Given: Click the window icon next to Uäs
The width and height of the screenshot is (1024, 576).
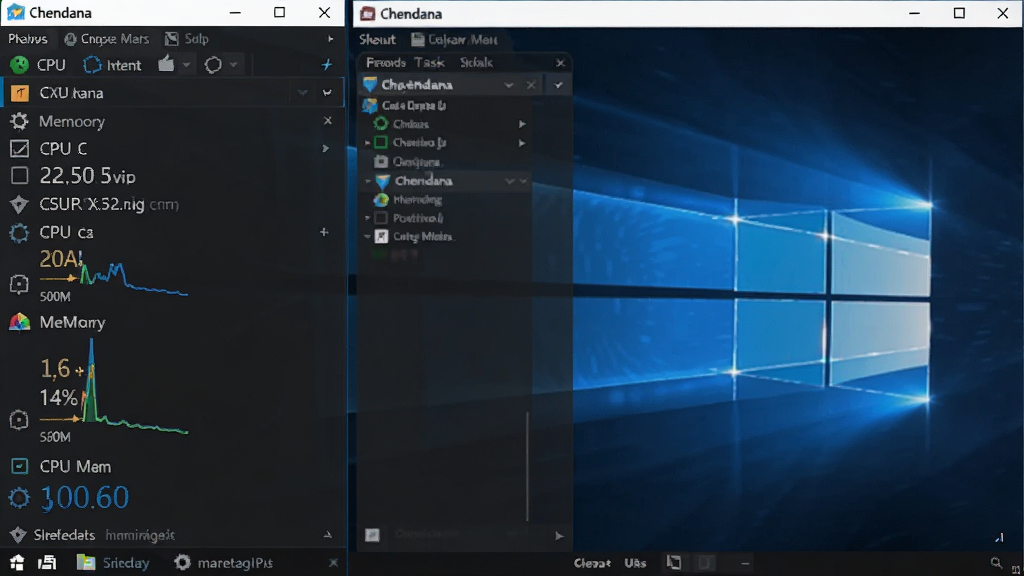Looking at the screenshot, I should tap(674, 562).
